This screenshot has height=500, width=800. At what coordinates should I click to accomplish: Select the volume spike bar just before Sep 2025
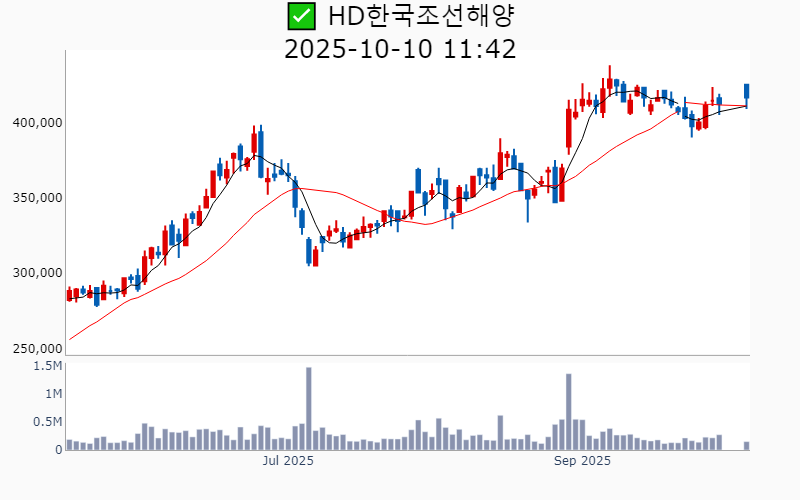tap(568, 412)
